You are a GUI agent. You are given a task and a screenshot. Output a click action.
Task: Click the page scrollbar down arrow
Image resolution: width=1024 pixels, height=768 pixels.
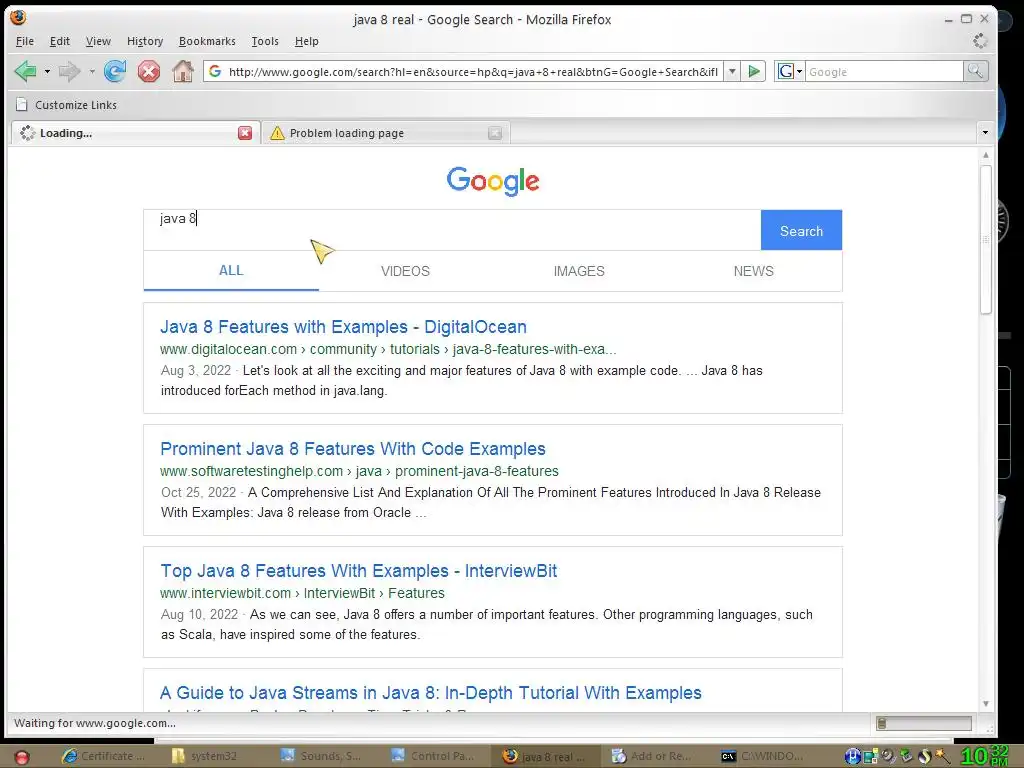985,704
